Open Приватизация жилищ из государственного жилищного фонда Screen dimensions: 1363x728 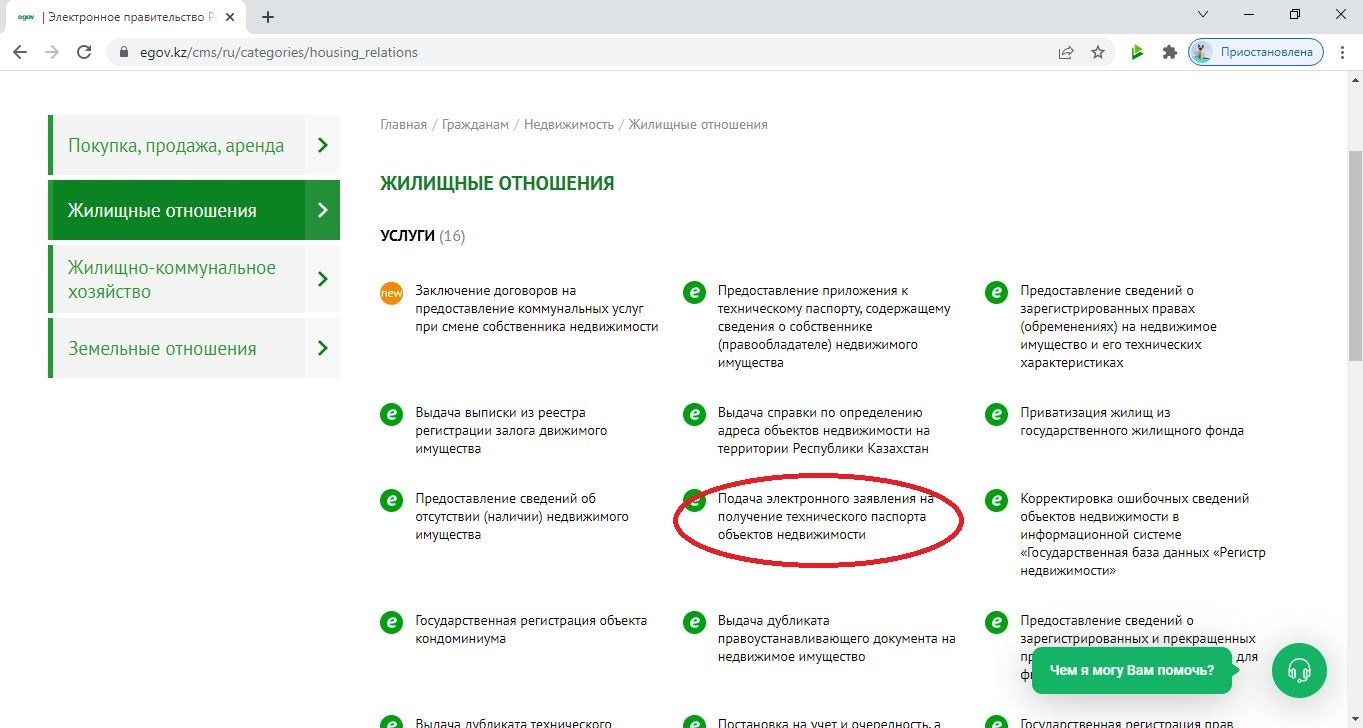click(x=1132, y=422)
